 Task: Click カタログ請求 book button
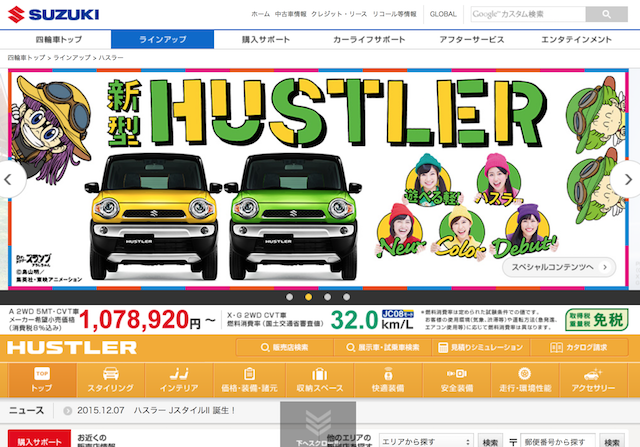coord(579,347)
